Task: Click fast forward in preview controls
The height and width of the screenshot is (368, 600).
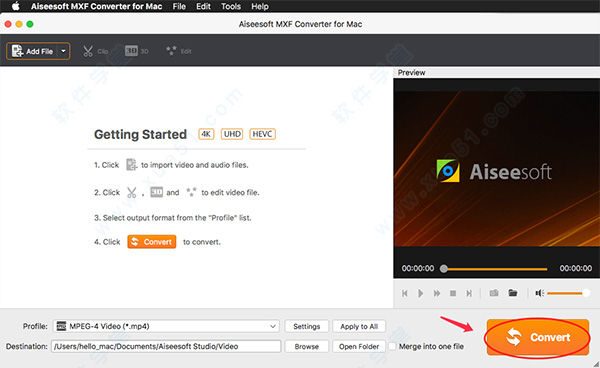Action: 437,293
